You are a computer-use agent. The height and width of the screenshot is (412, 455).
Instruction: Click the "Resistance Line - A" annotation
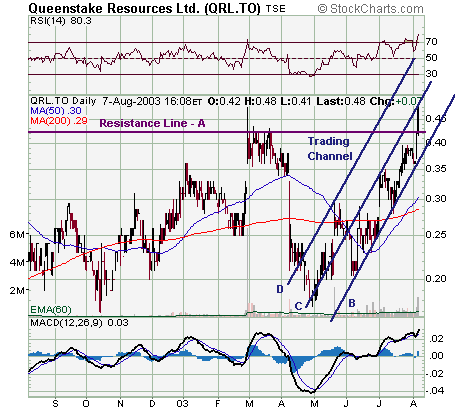pos(152,124)
